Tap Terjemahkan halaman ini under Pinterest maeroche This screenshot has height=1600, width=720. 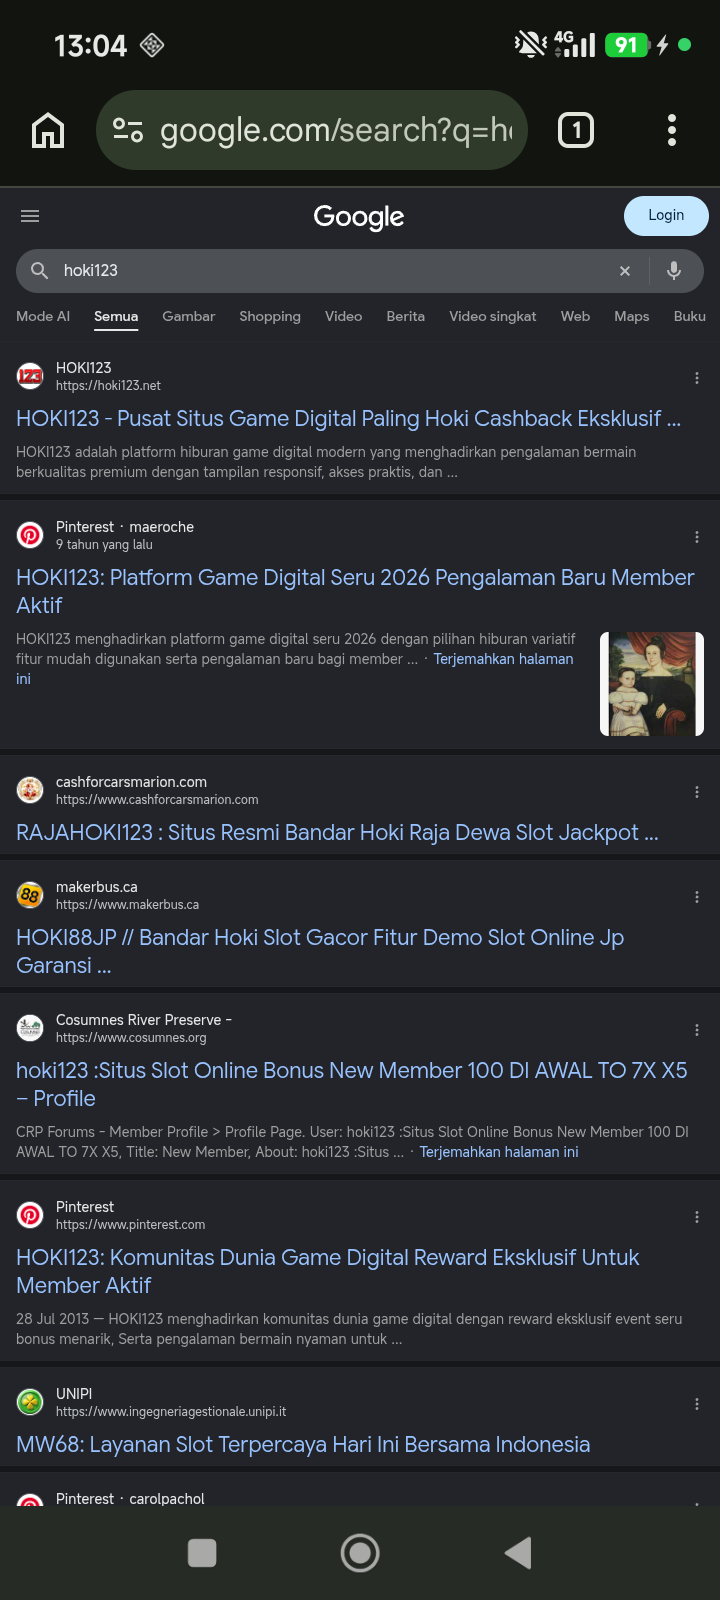click(503, 659)
